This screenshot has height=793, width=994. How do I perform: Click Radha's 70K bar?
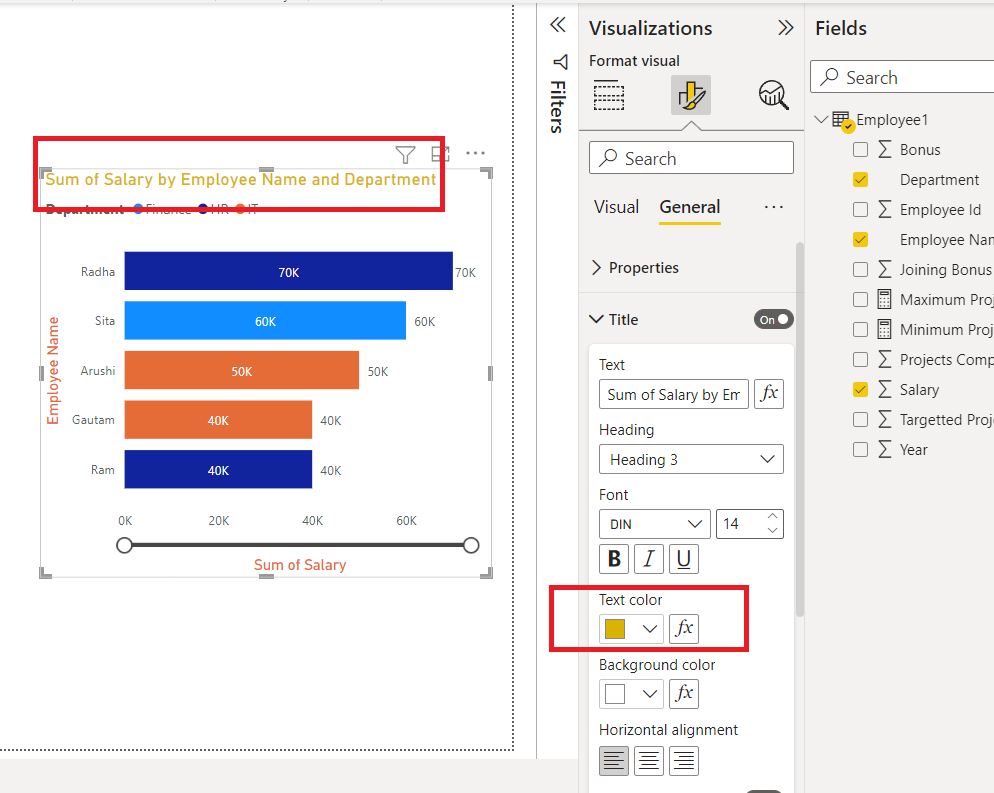click(x=288, y=271)
